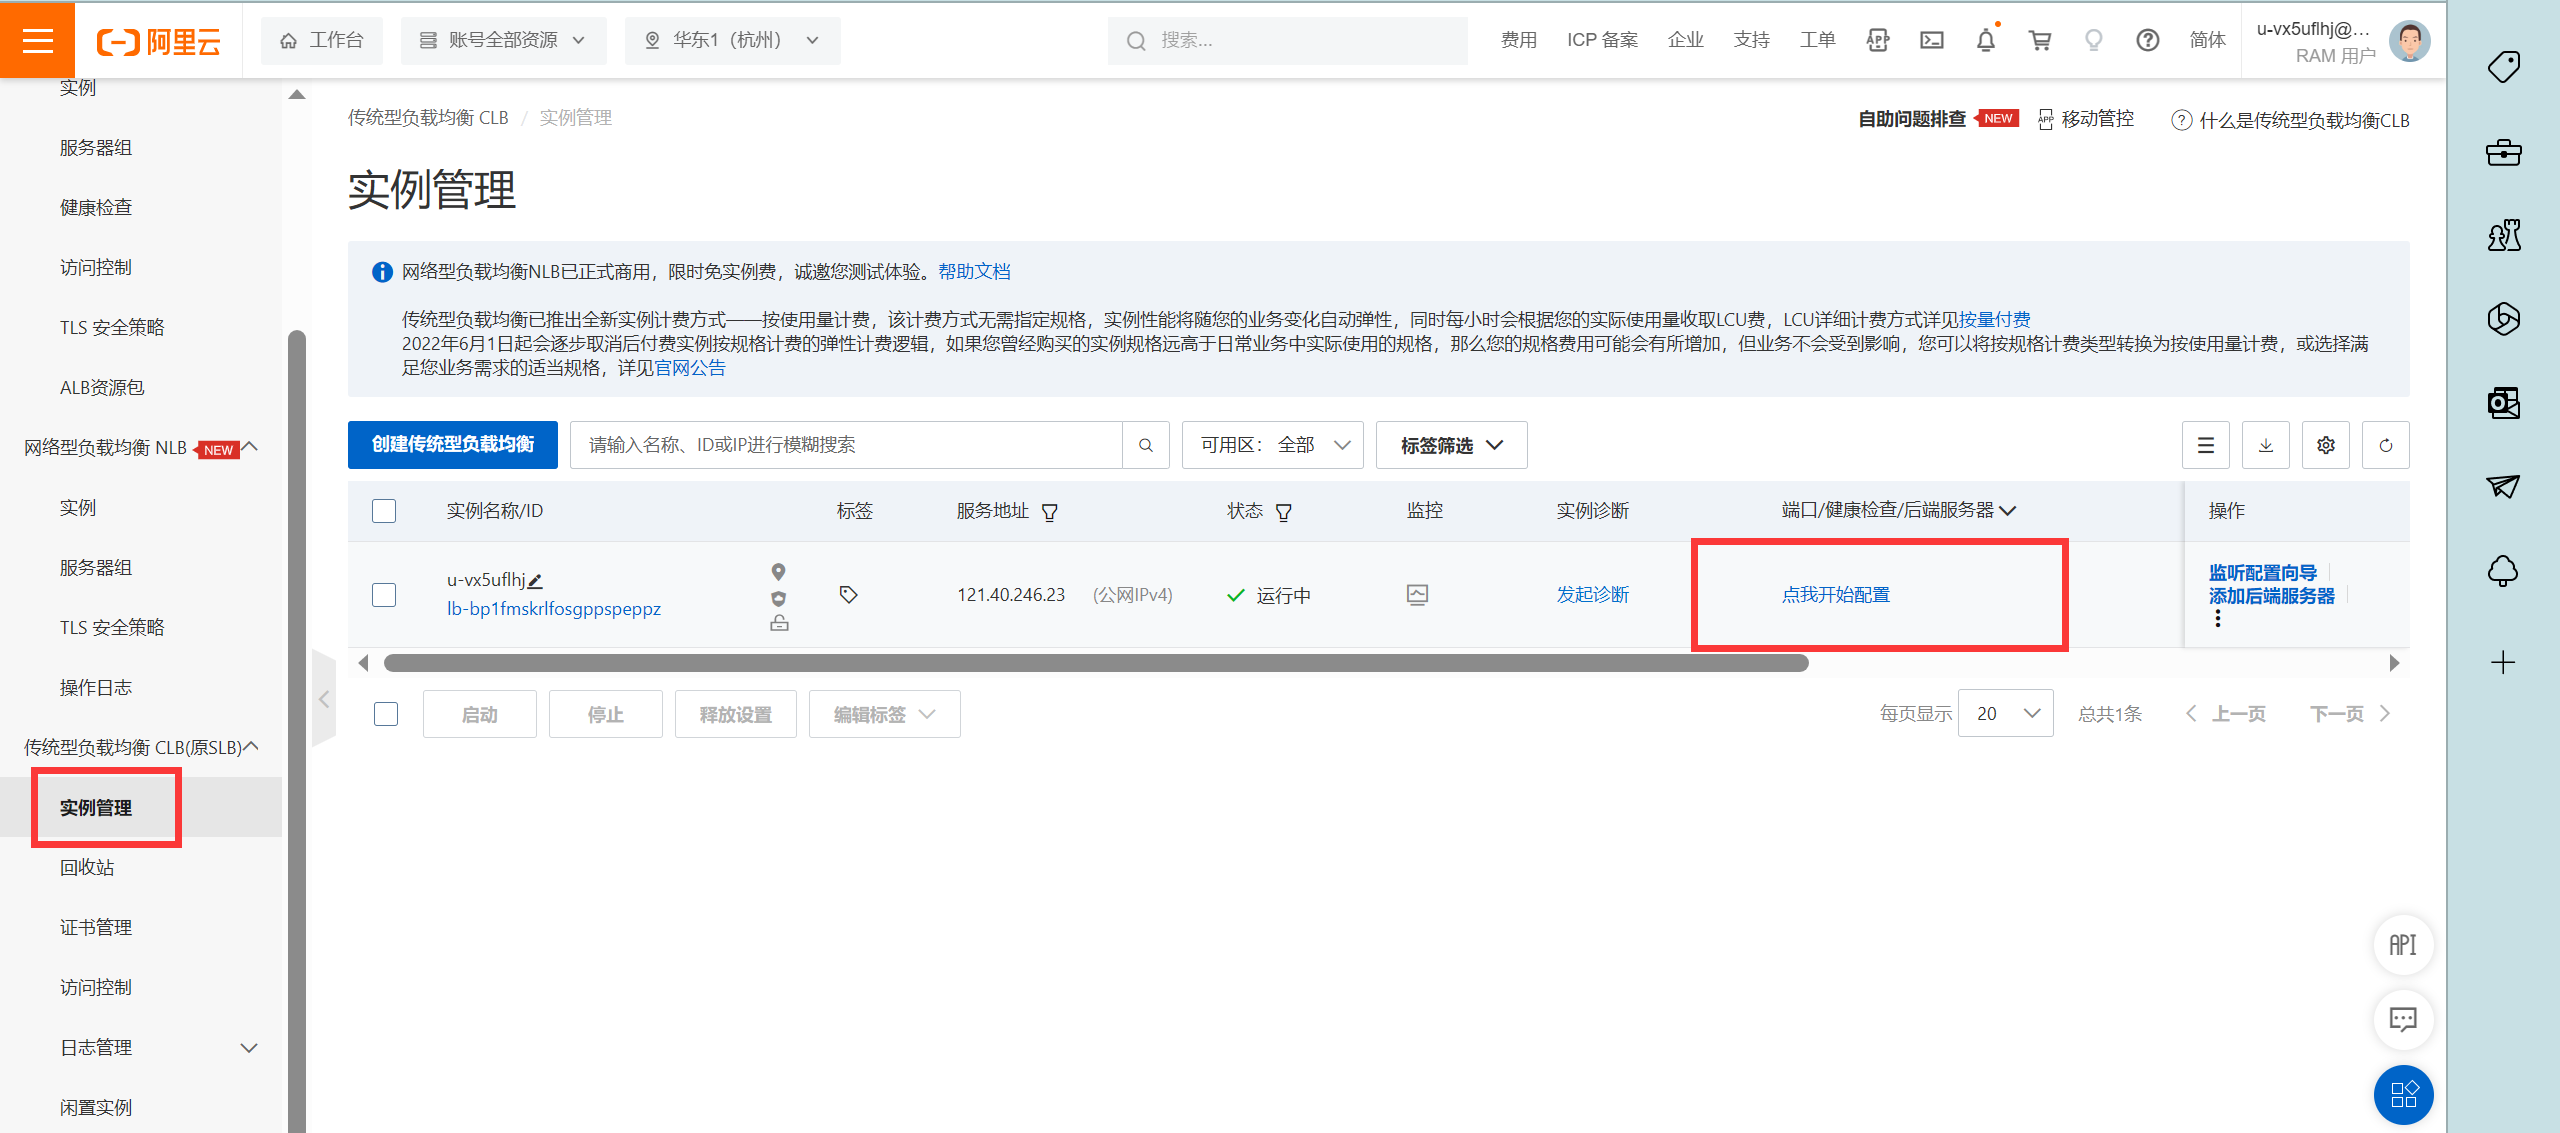This screenshot has height=1133, width=2560.
Task: Open 实例管理 under CLB
Action: click(96, 807)
